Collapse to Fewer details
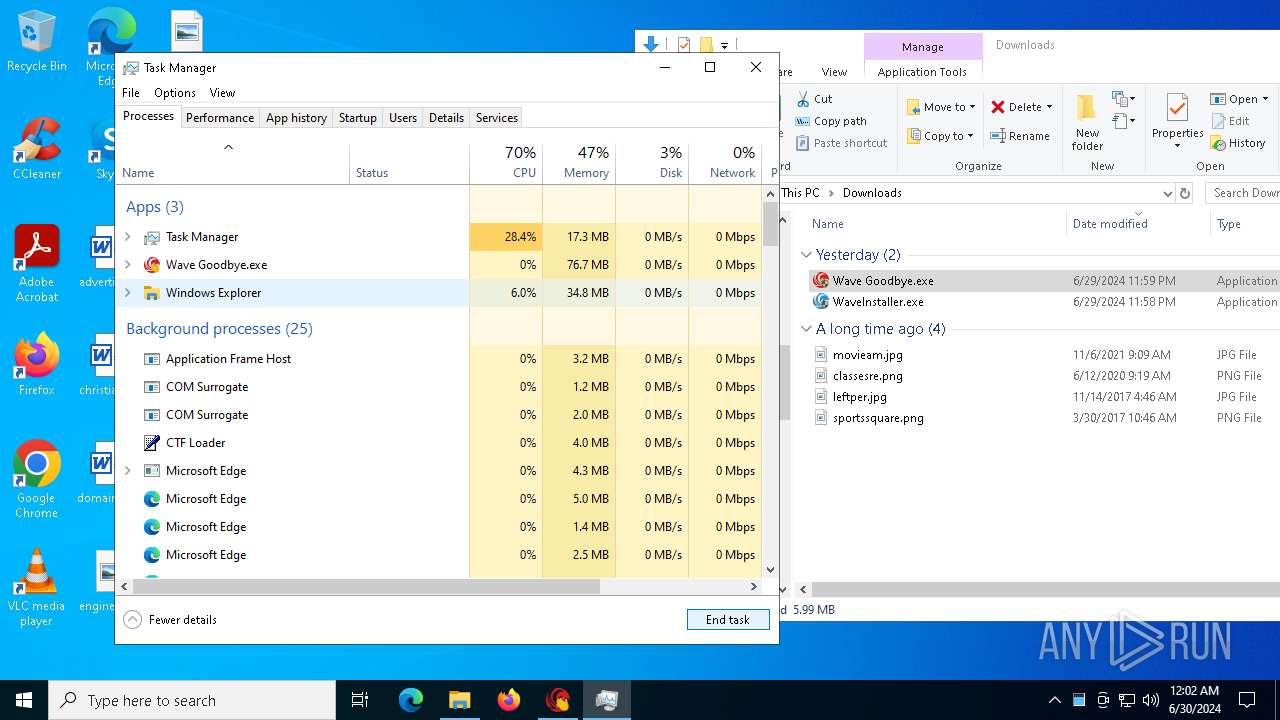This screenshot has height=720, width=1280. click(170, 620)
